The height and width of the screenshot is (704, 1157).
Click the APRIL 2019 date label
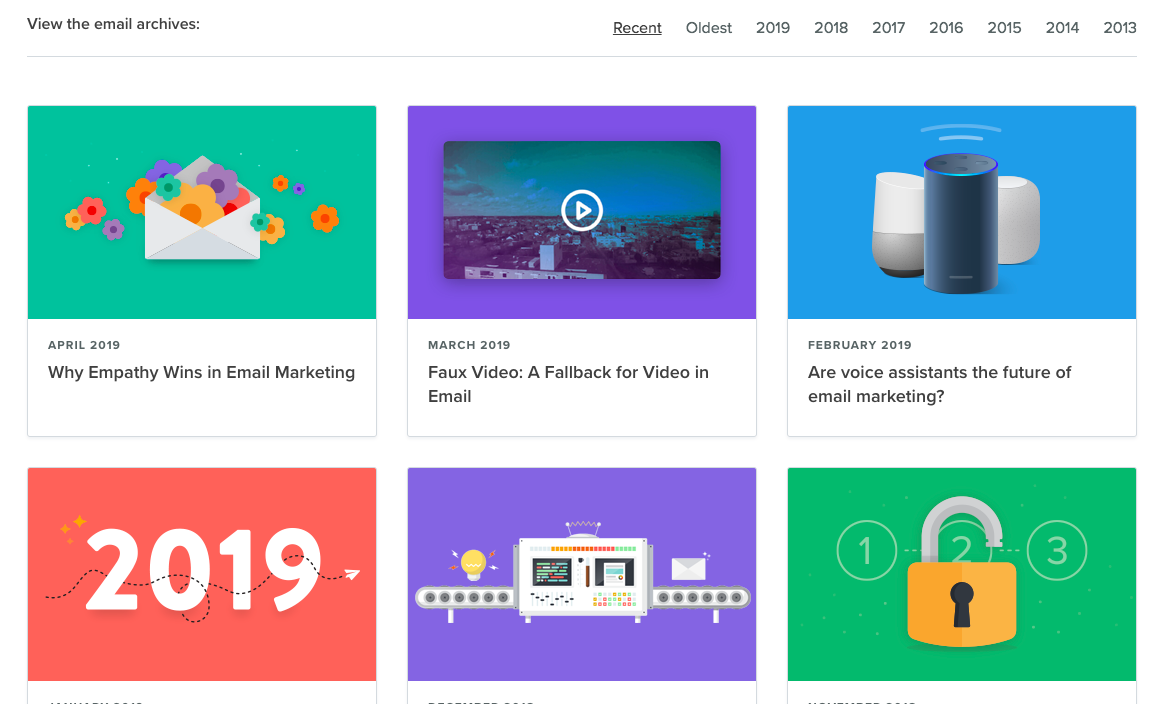click(x=84, y=345)
